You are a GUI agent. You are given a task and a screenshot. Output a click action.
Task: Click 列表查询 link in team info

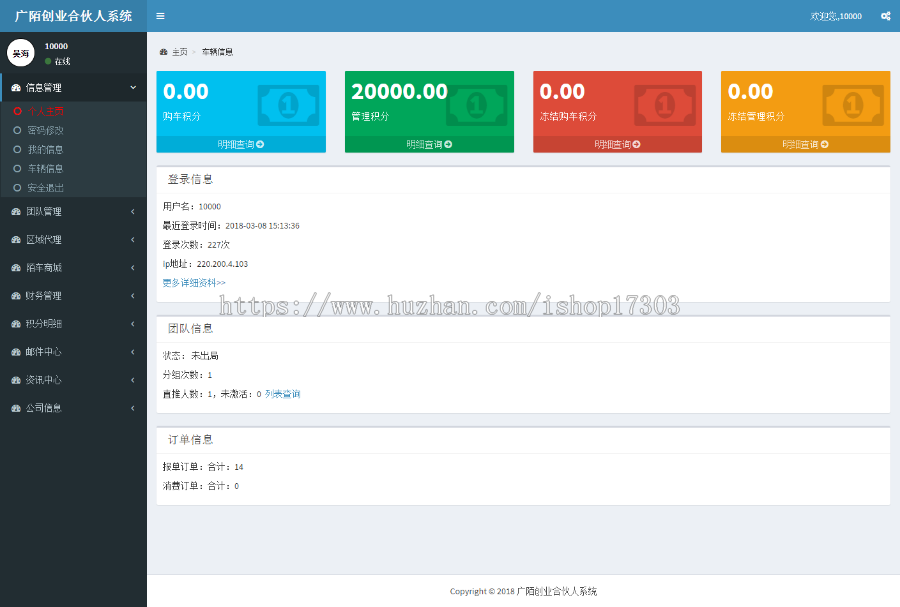tap(282, 394)
